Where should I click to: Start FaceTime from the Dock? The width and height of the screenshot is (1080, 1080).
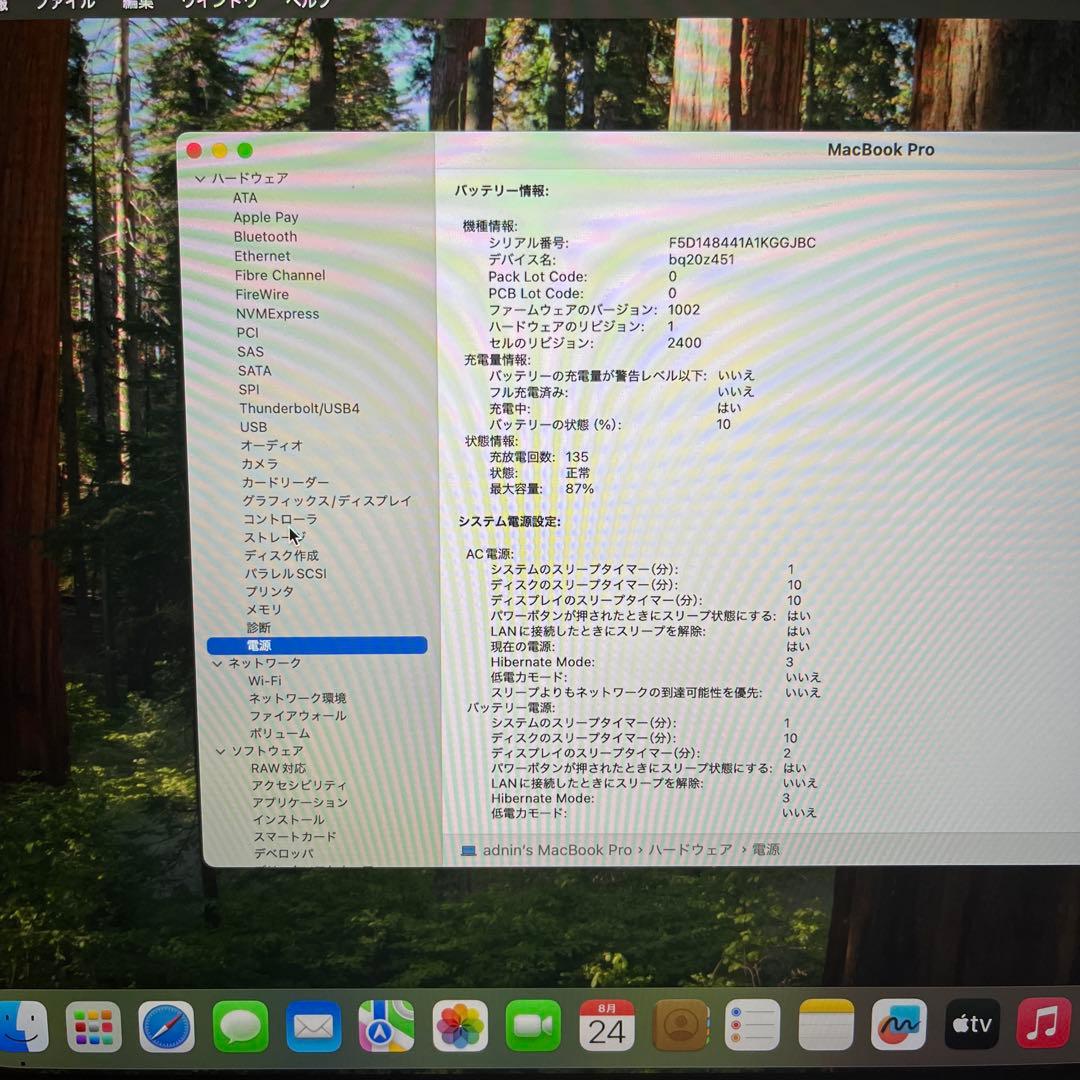click(533, 1025)
